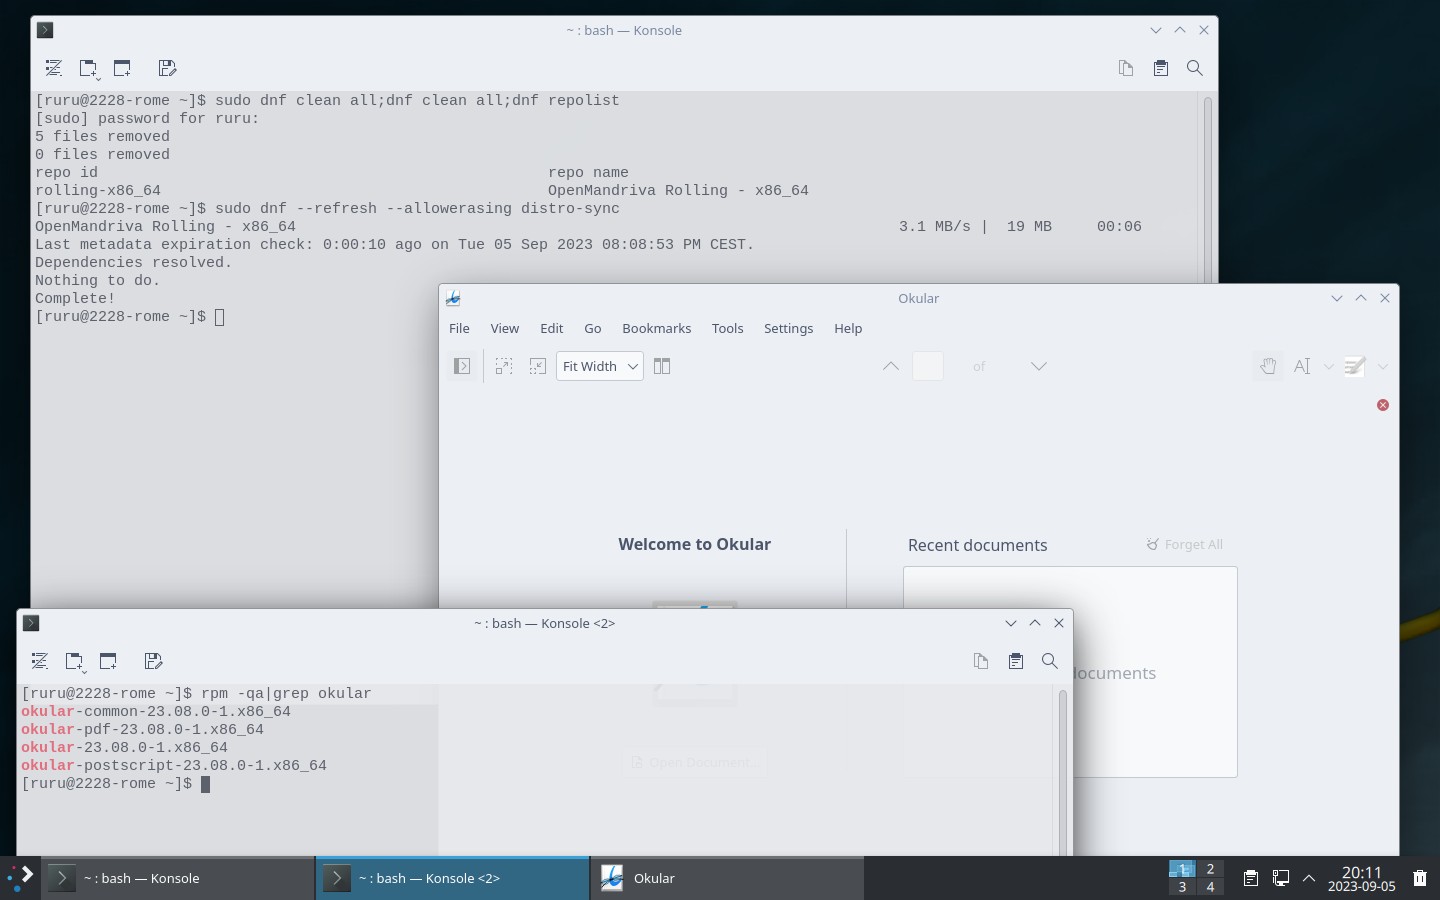Click New Tab icon in Konsole <2>
Viewport: 1440px width, 900px height.
74,661
